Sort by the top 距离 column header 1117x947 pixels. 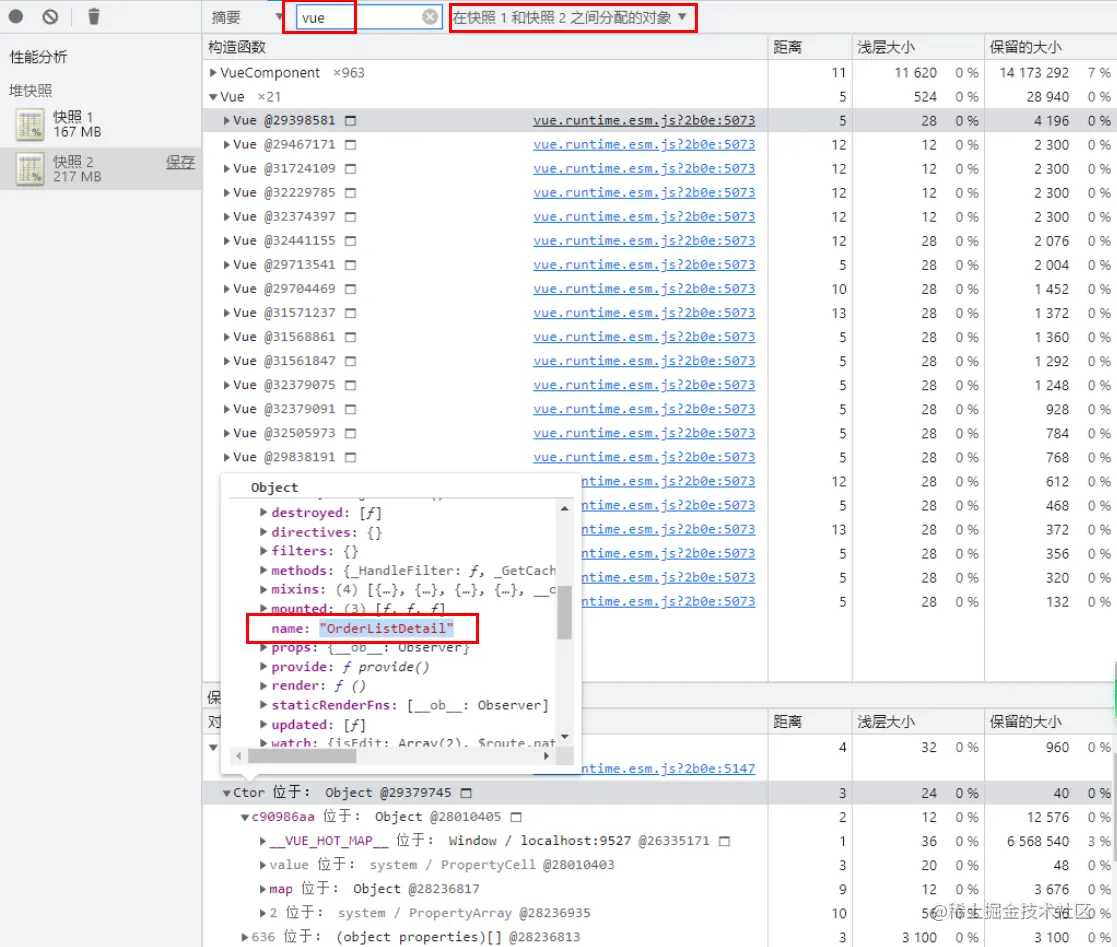click(810, 47)
